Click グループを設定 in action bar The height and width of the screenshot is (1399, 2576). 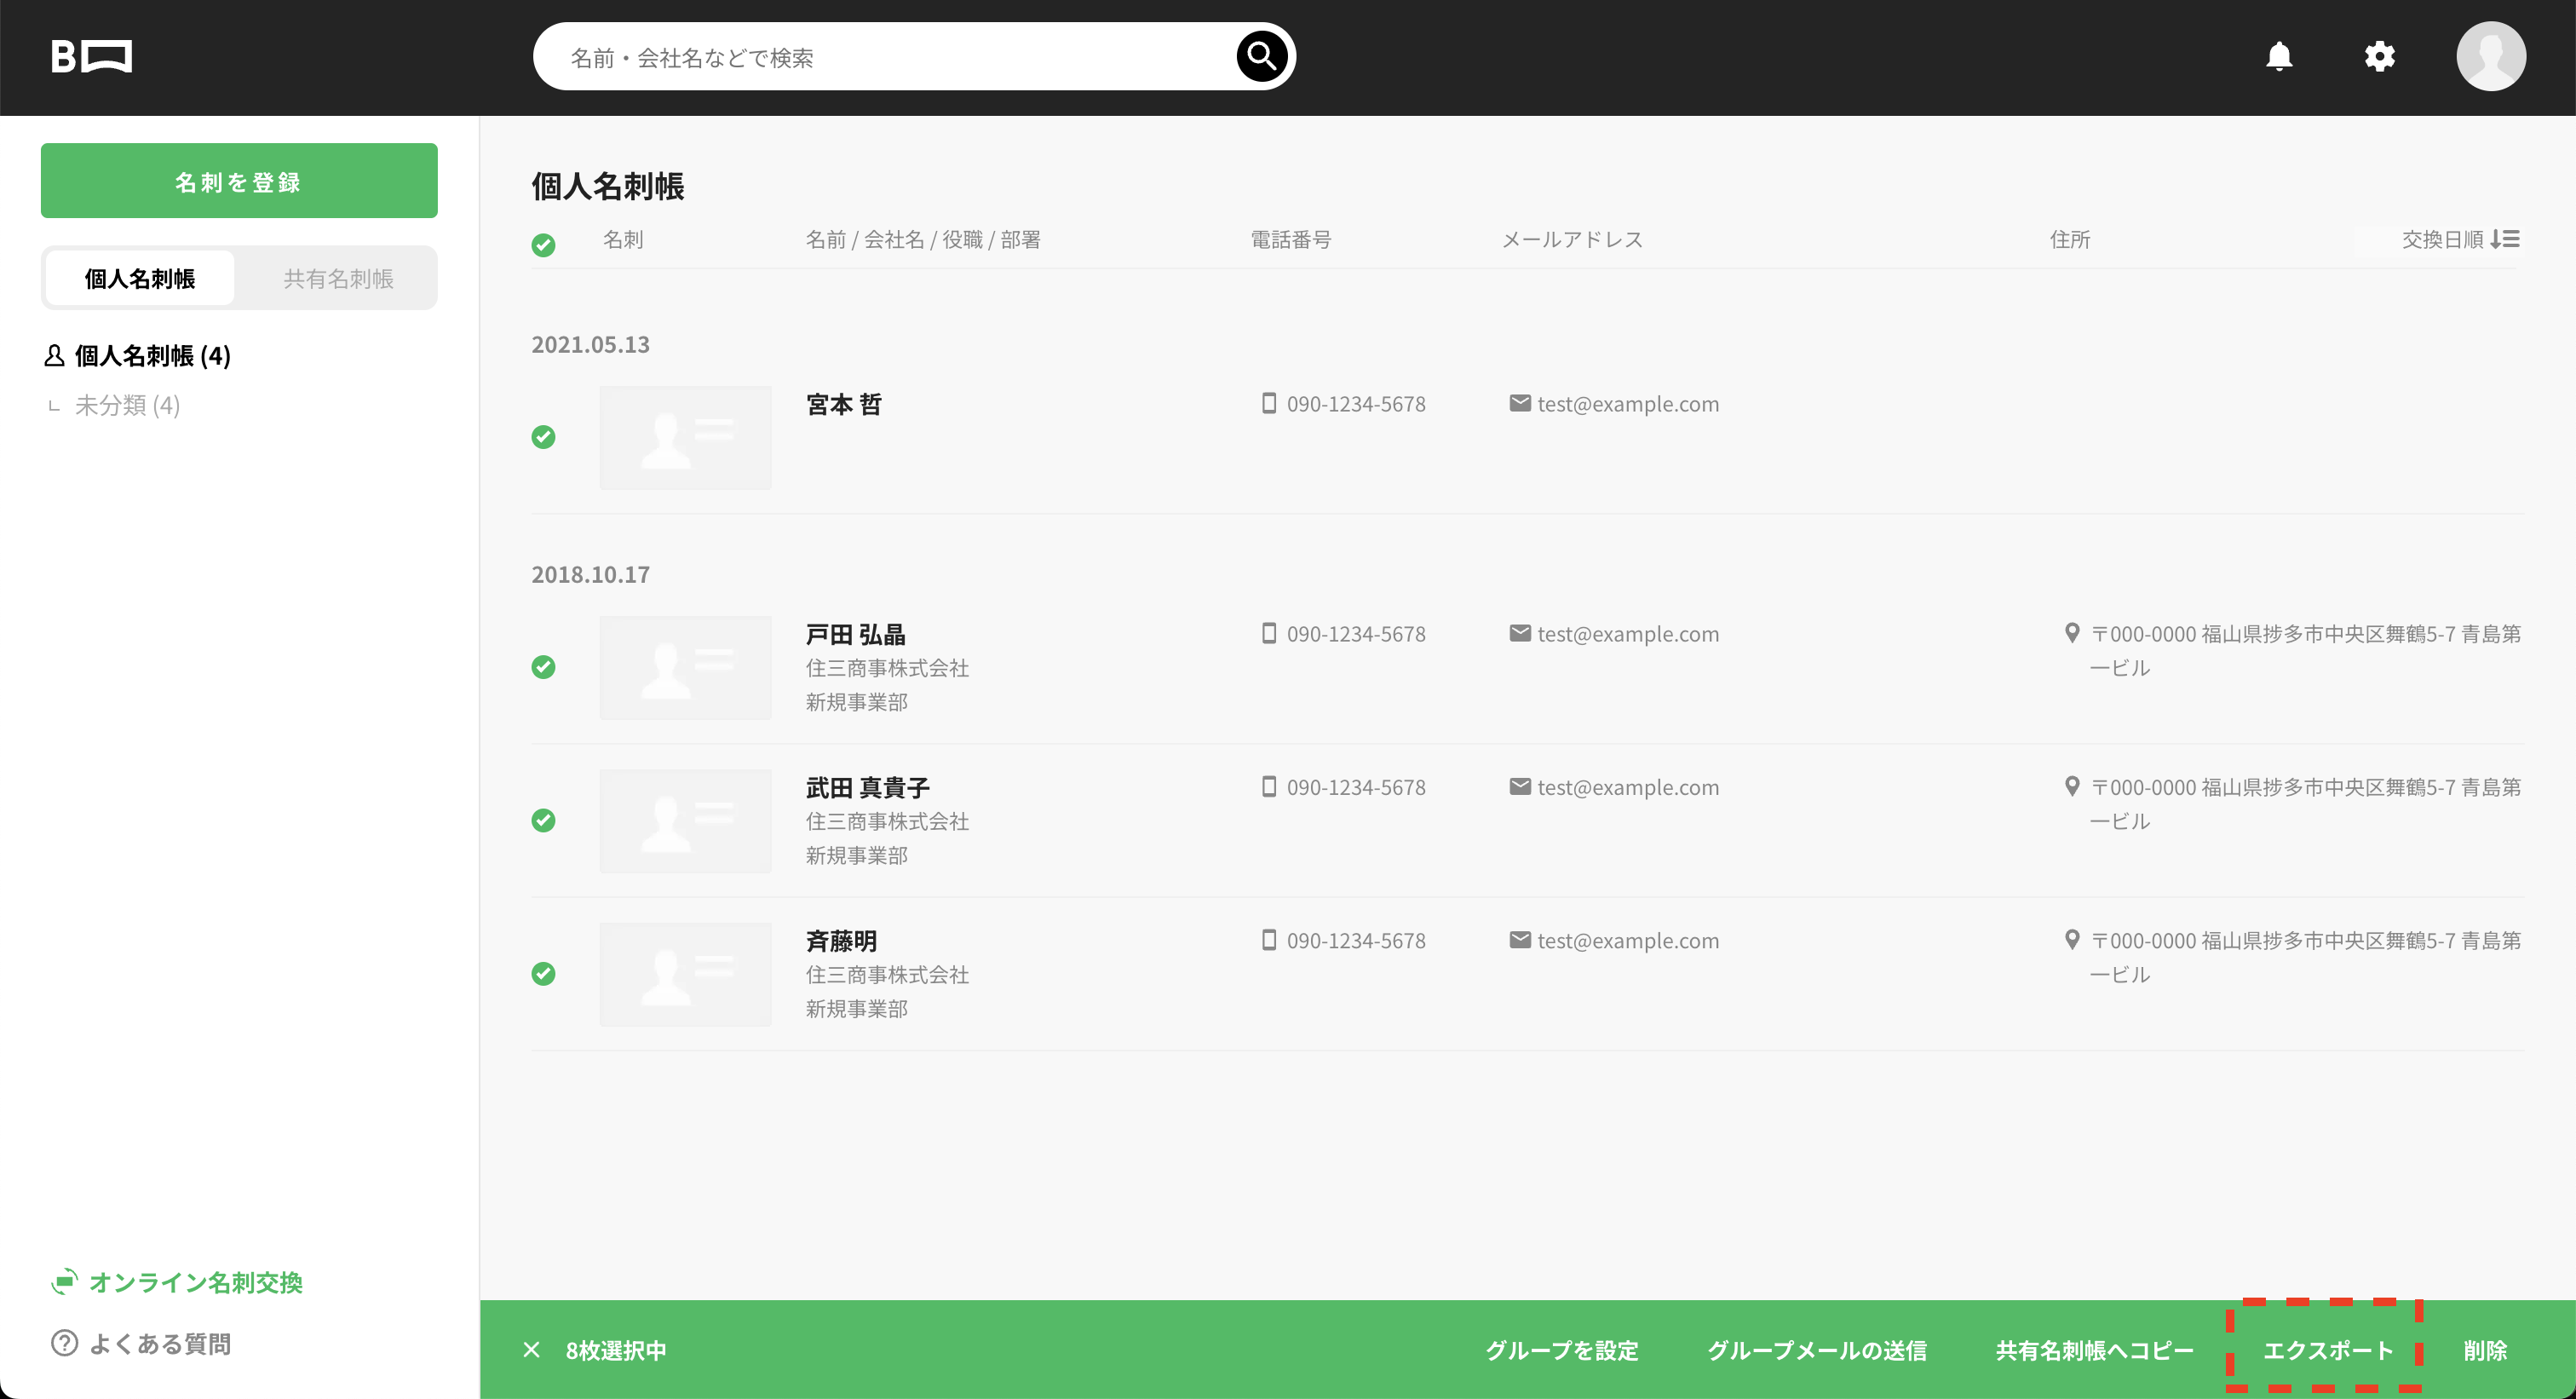(1562, 1350)
